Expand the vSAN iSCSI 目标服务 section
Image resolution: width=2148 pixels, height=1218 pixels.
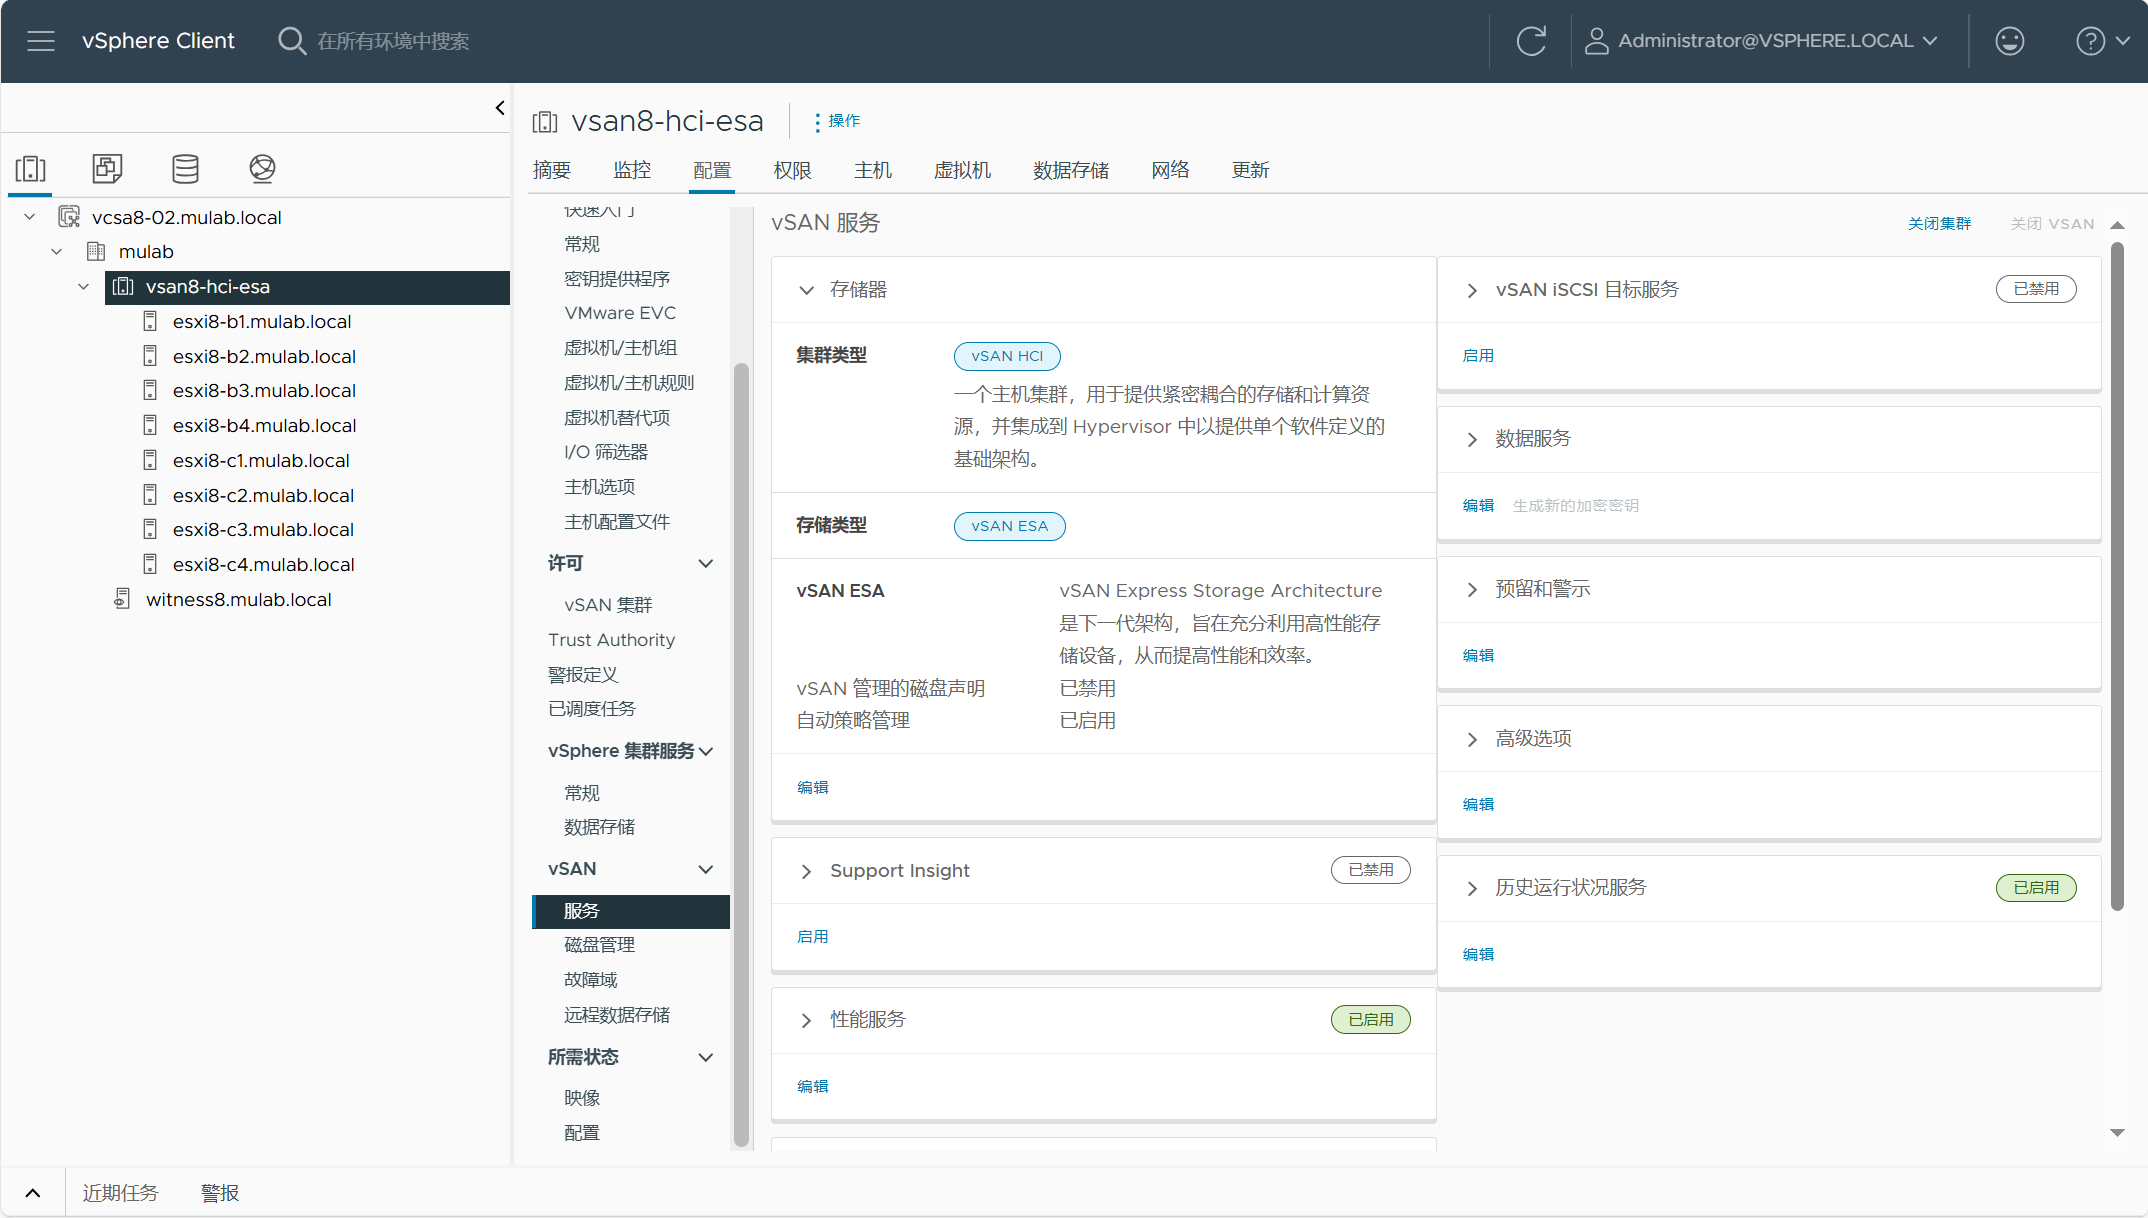[1472, 290]
